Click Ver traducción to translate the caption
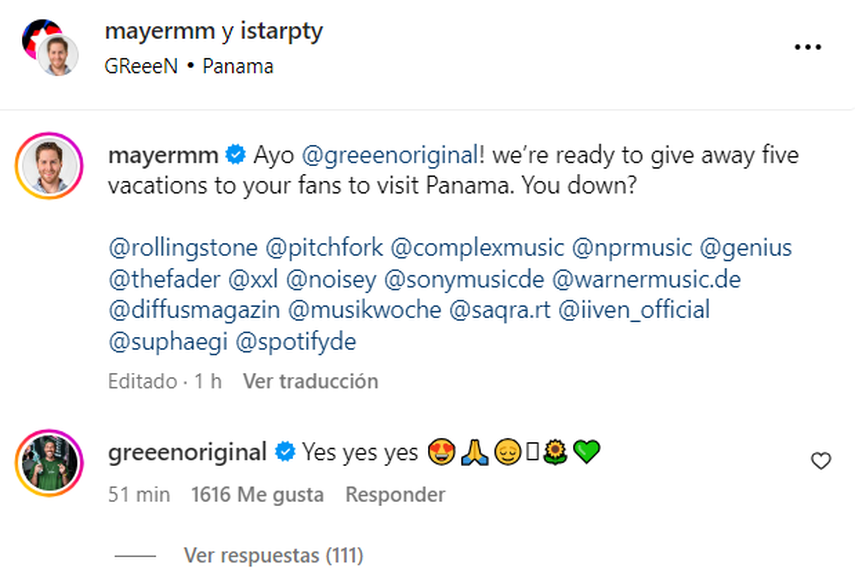Screen dimensions: 855x586 (310, 381)
